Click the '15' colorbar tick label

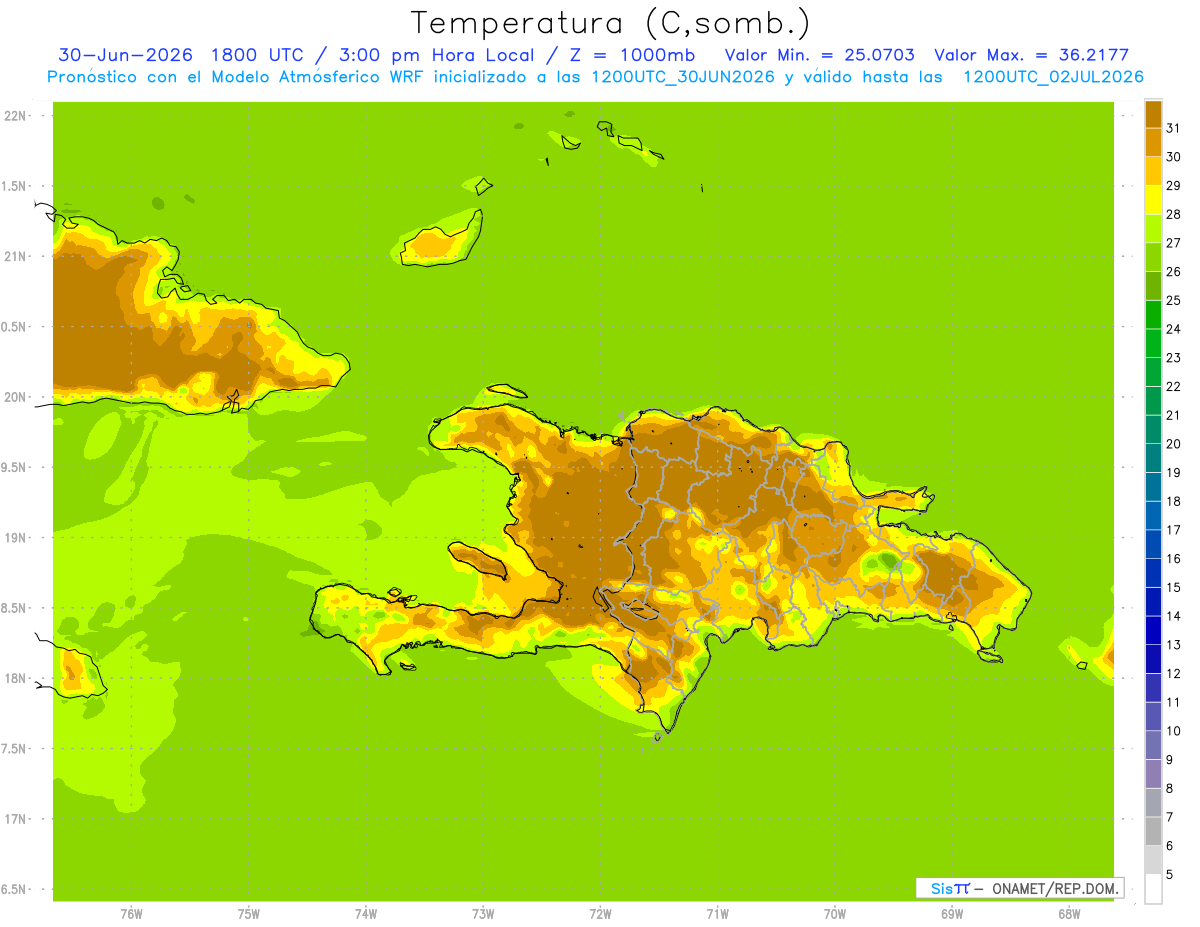tap(1173, 587)
